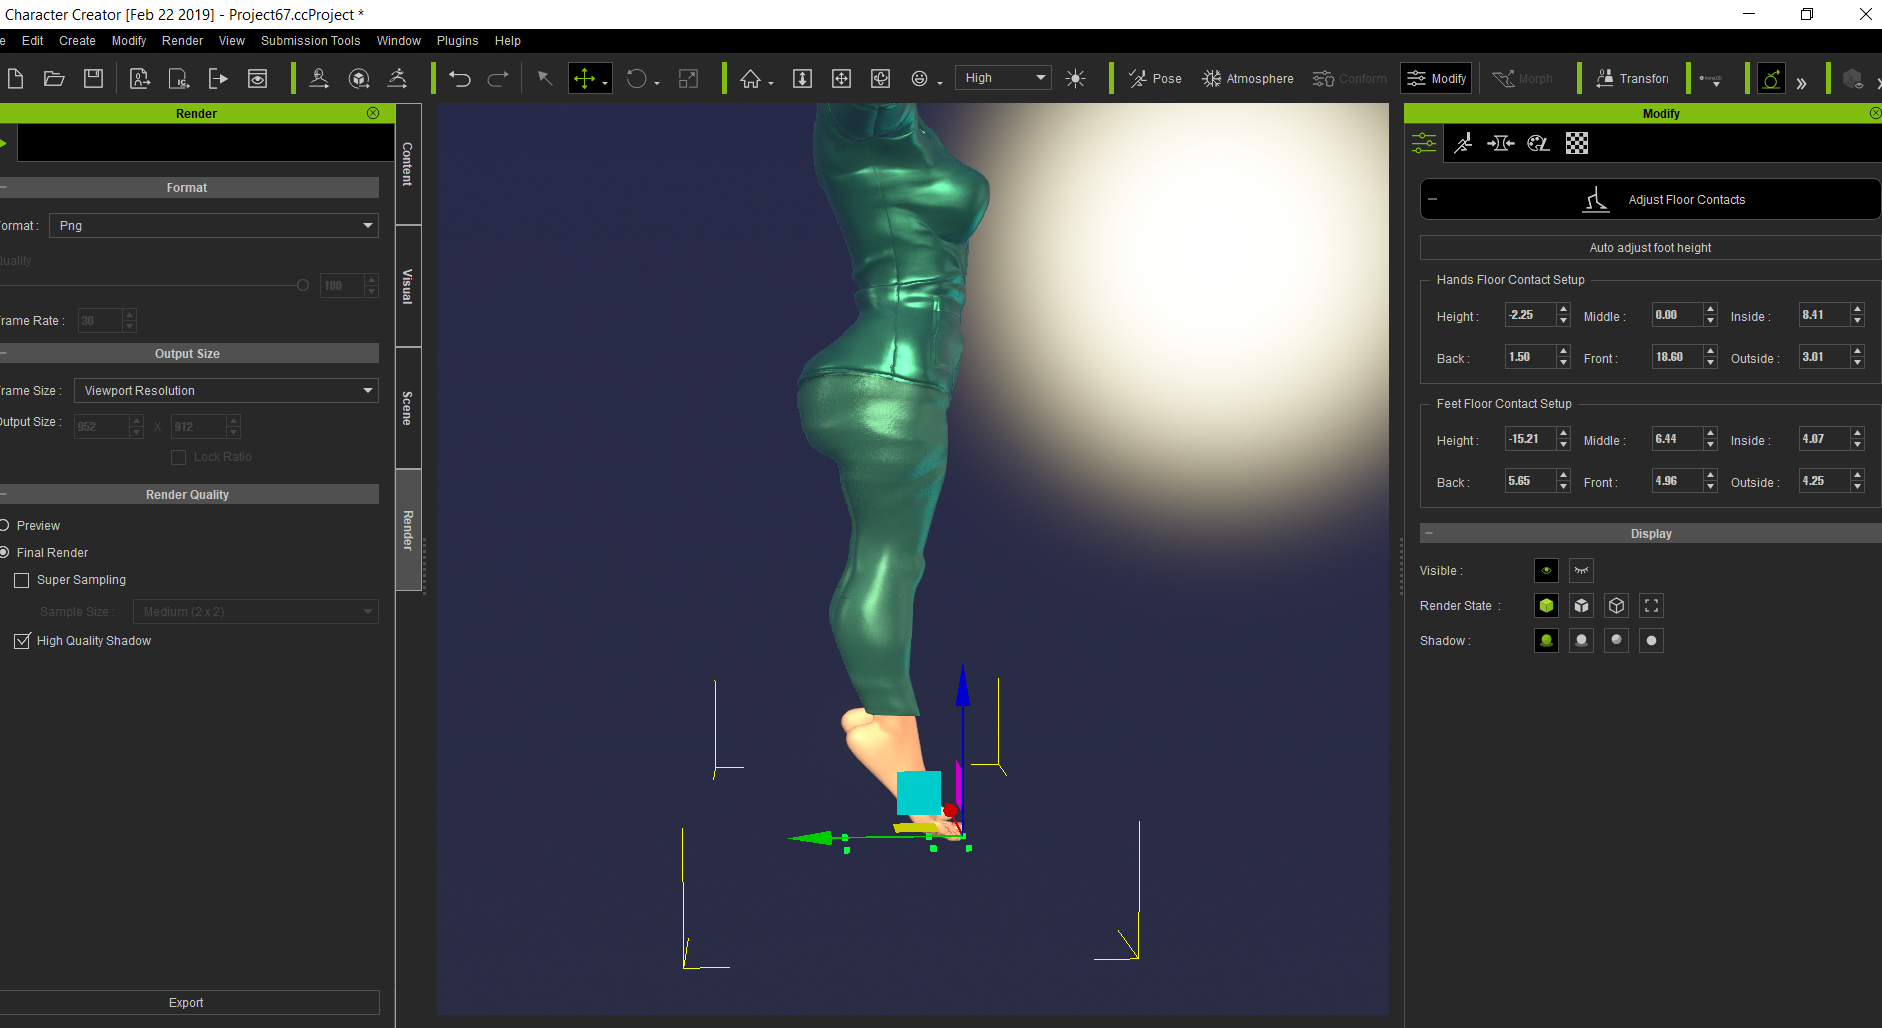
Task: Click the Feet Back 5.65 field
Action: [x=1530, y=481]
